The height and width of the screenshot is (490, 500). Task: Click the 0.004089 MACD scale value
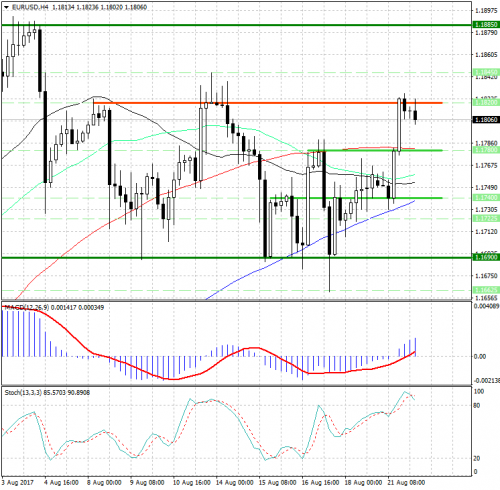click(x=486, y=306)
